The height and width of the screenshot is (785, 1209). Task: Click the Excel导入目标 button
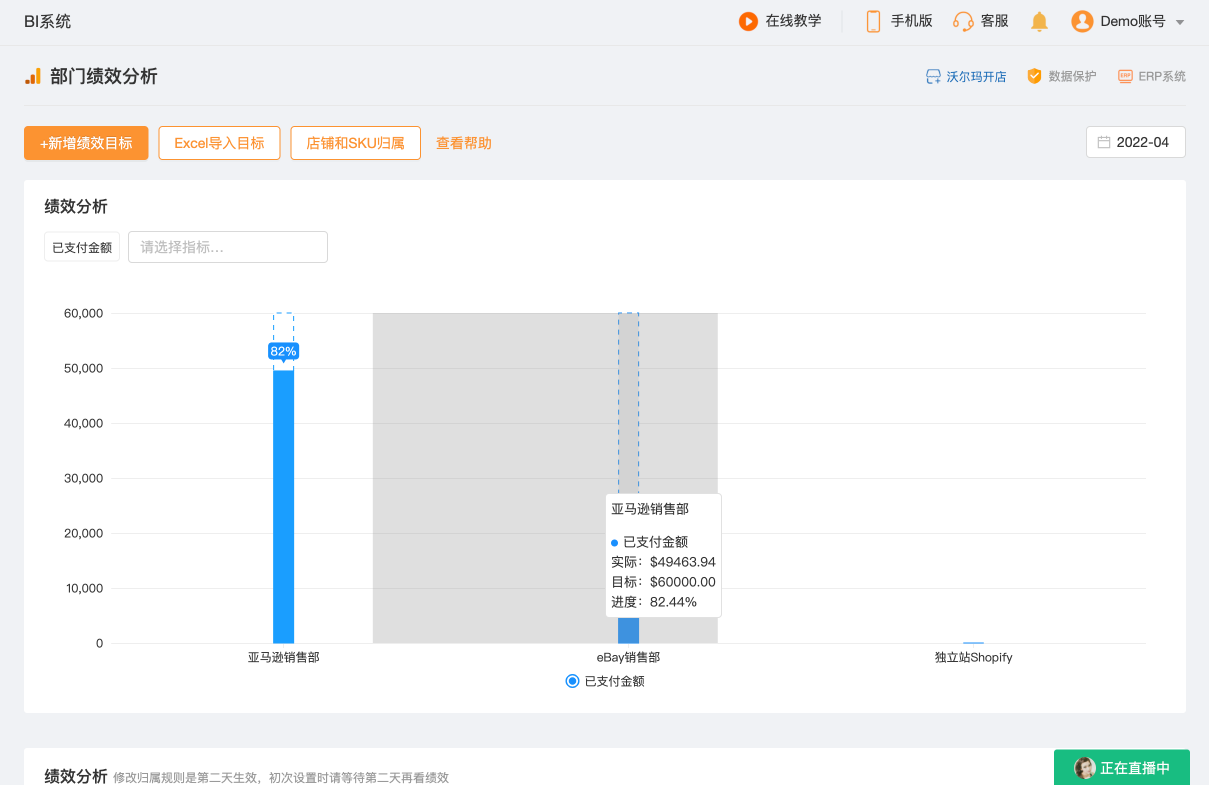pyautogui.click(x=219, y=143)
